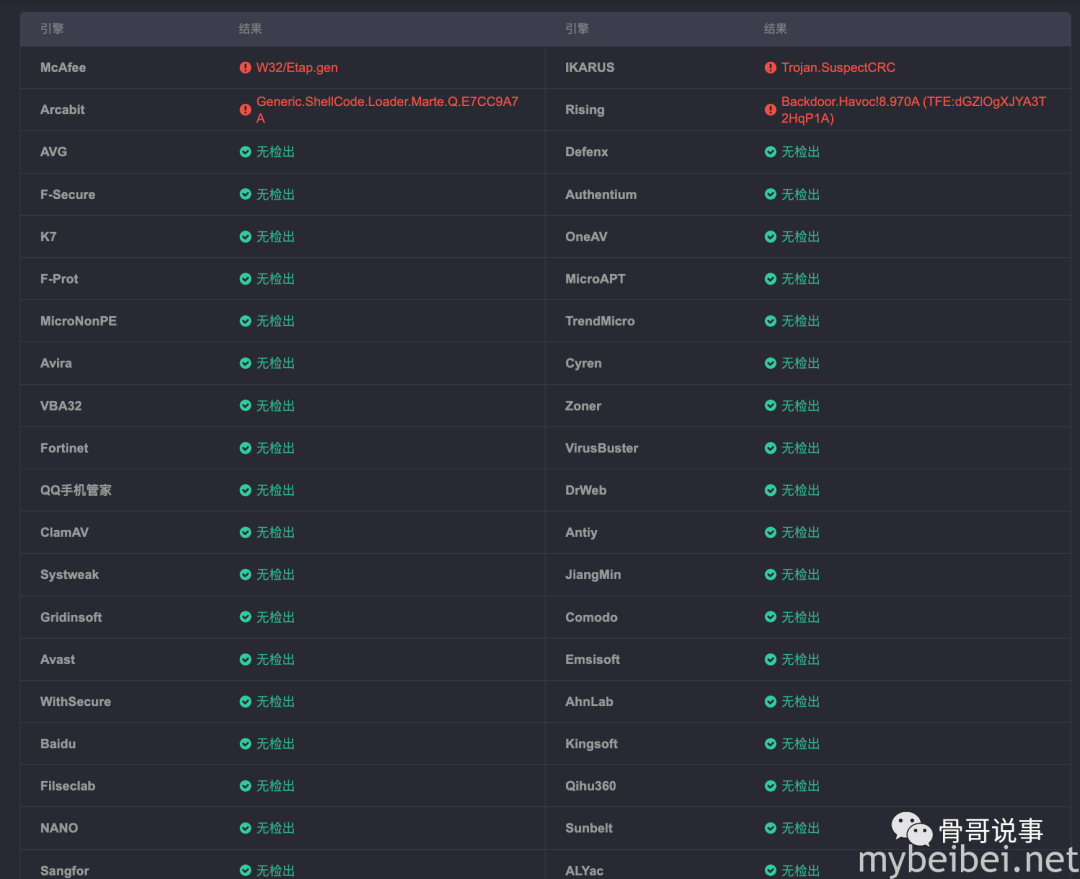
Task: Click the left 引擎 column header
Action: point(52,28)
